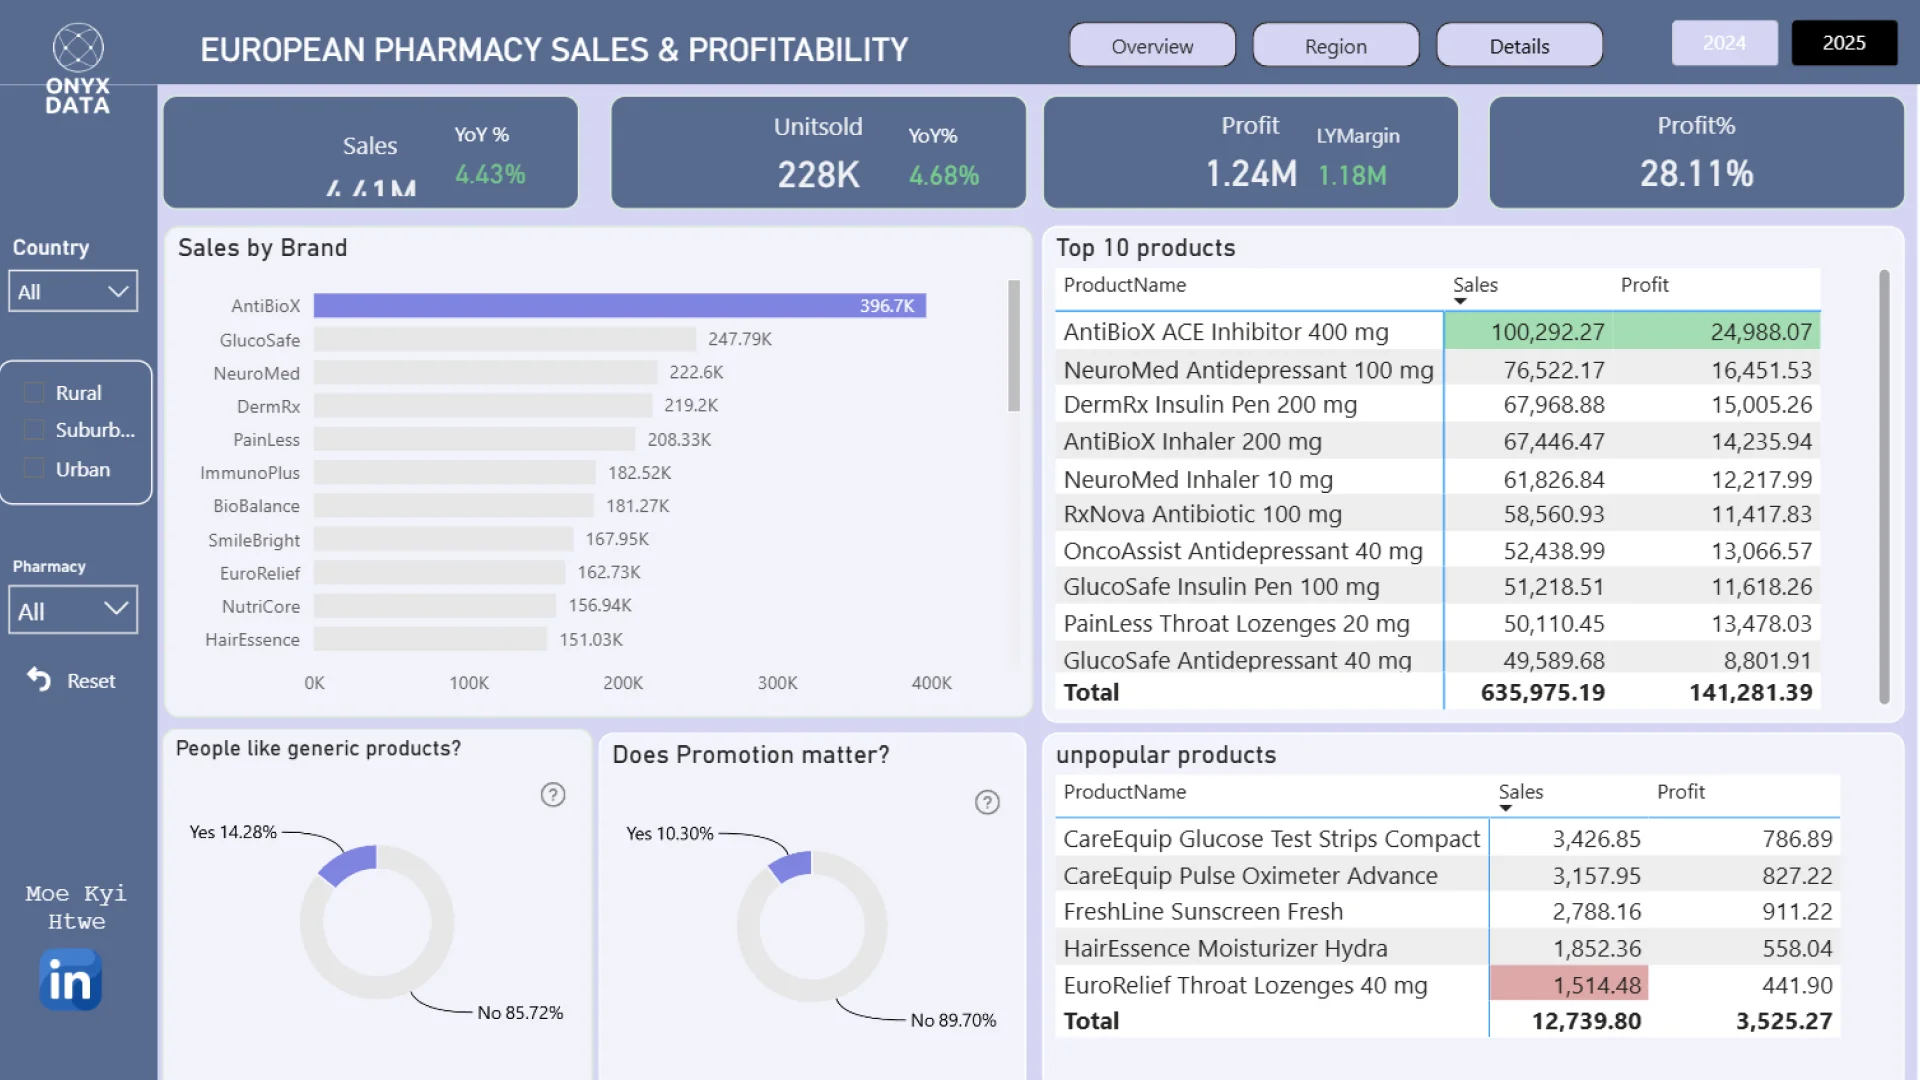The image size is (1920, 1080).
Task: Click the Sales by Brand scrollbar
Action: [1013, 346]
